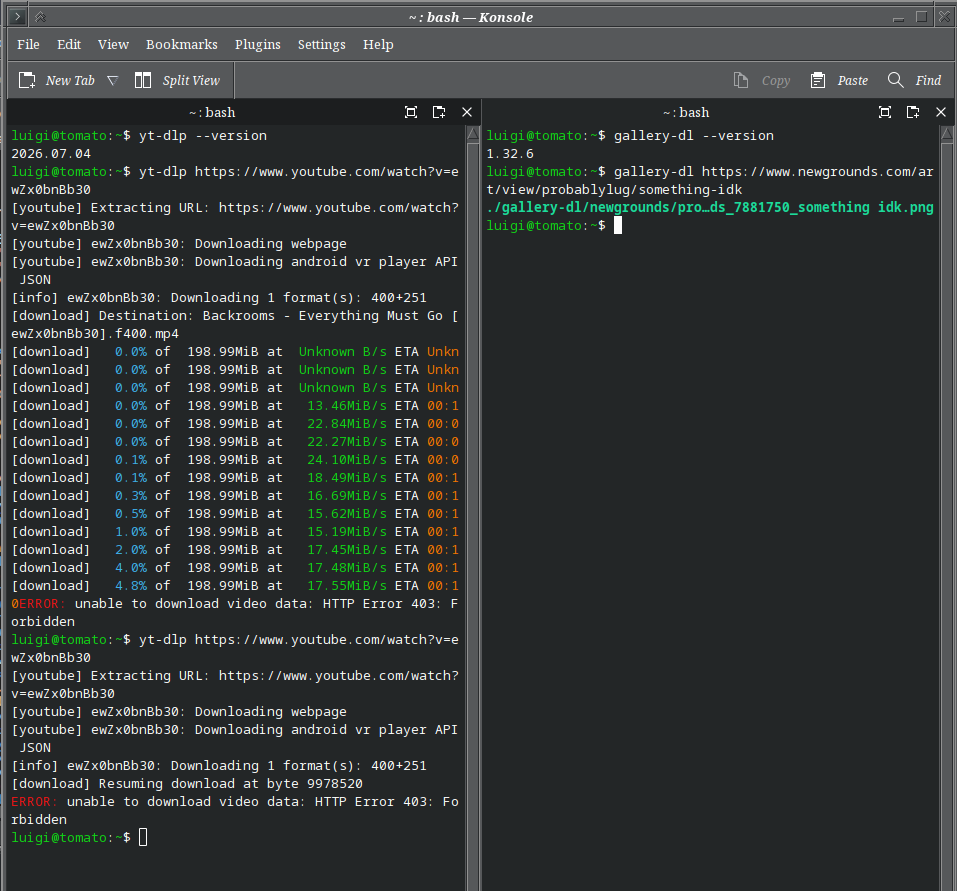Close the left bash split pane

pos(467,112)
